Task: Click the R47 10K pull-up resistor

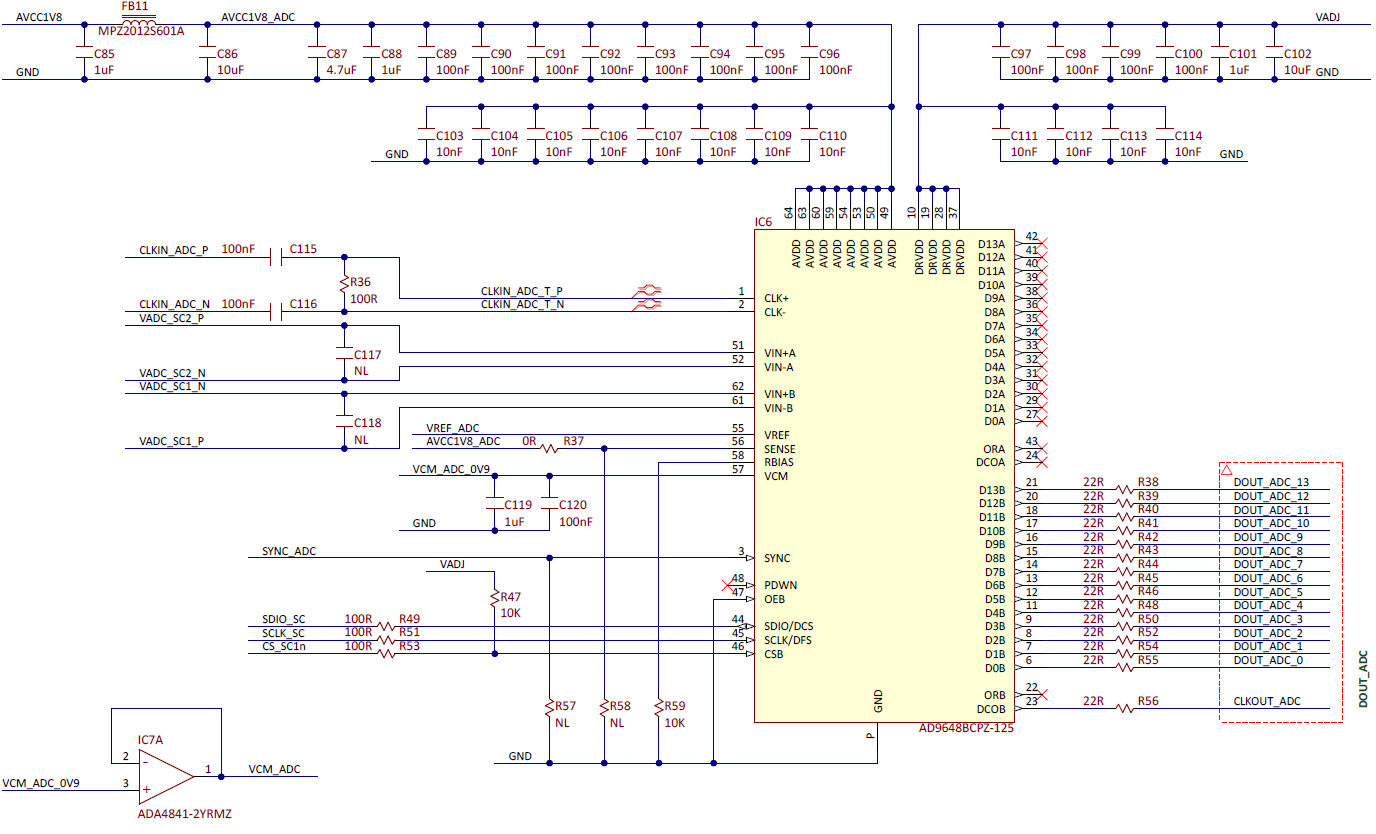Action: [493, 598]
